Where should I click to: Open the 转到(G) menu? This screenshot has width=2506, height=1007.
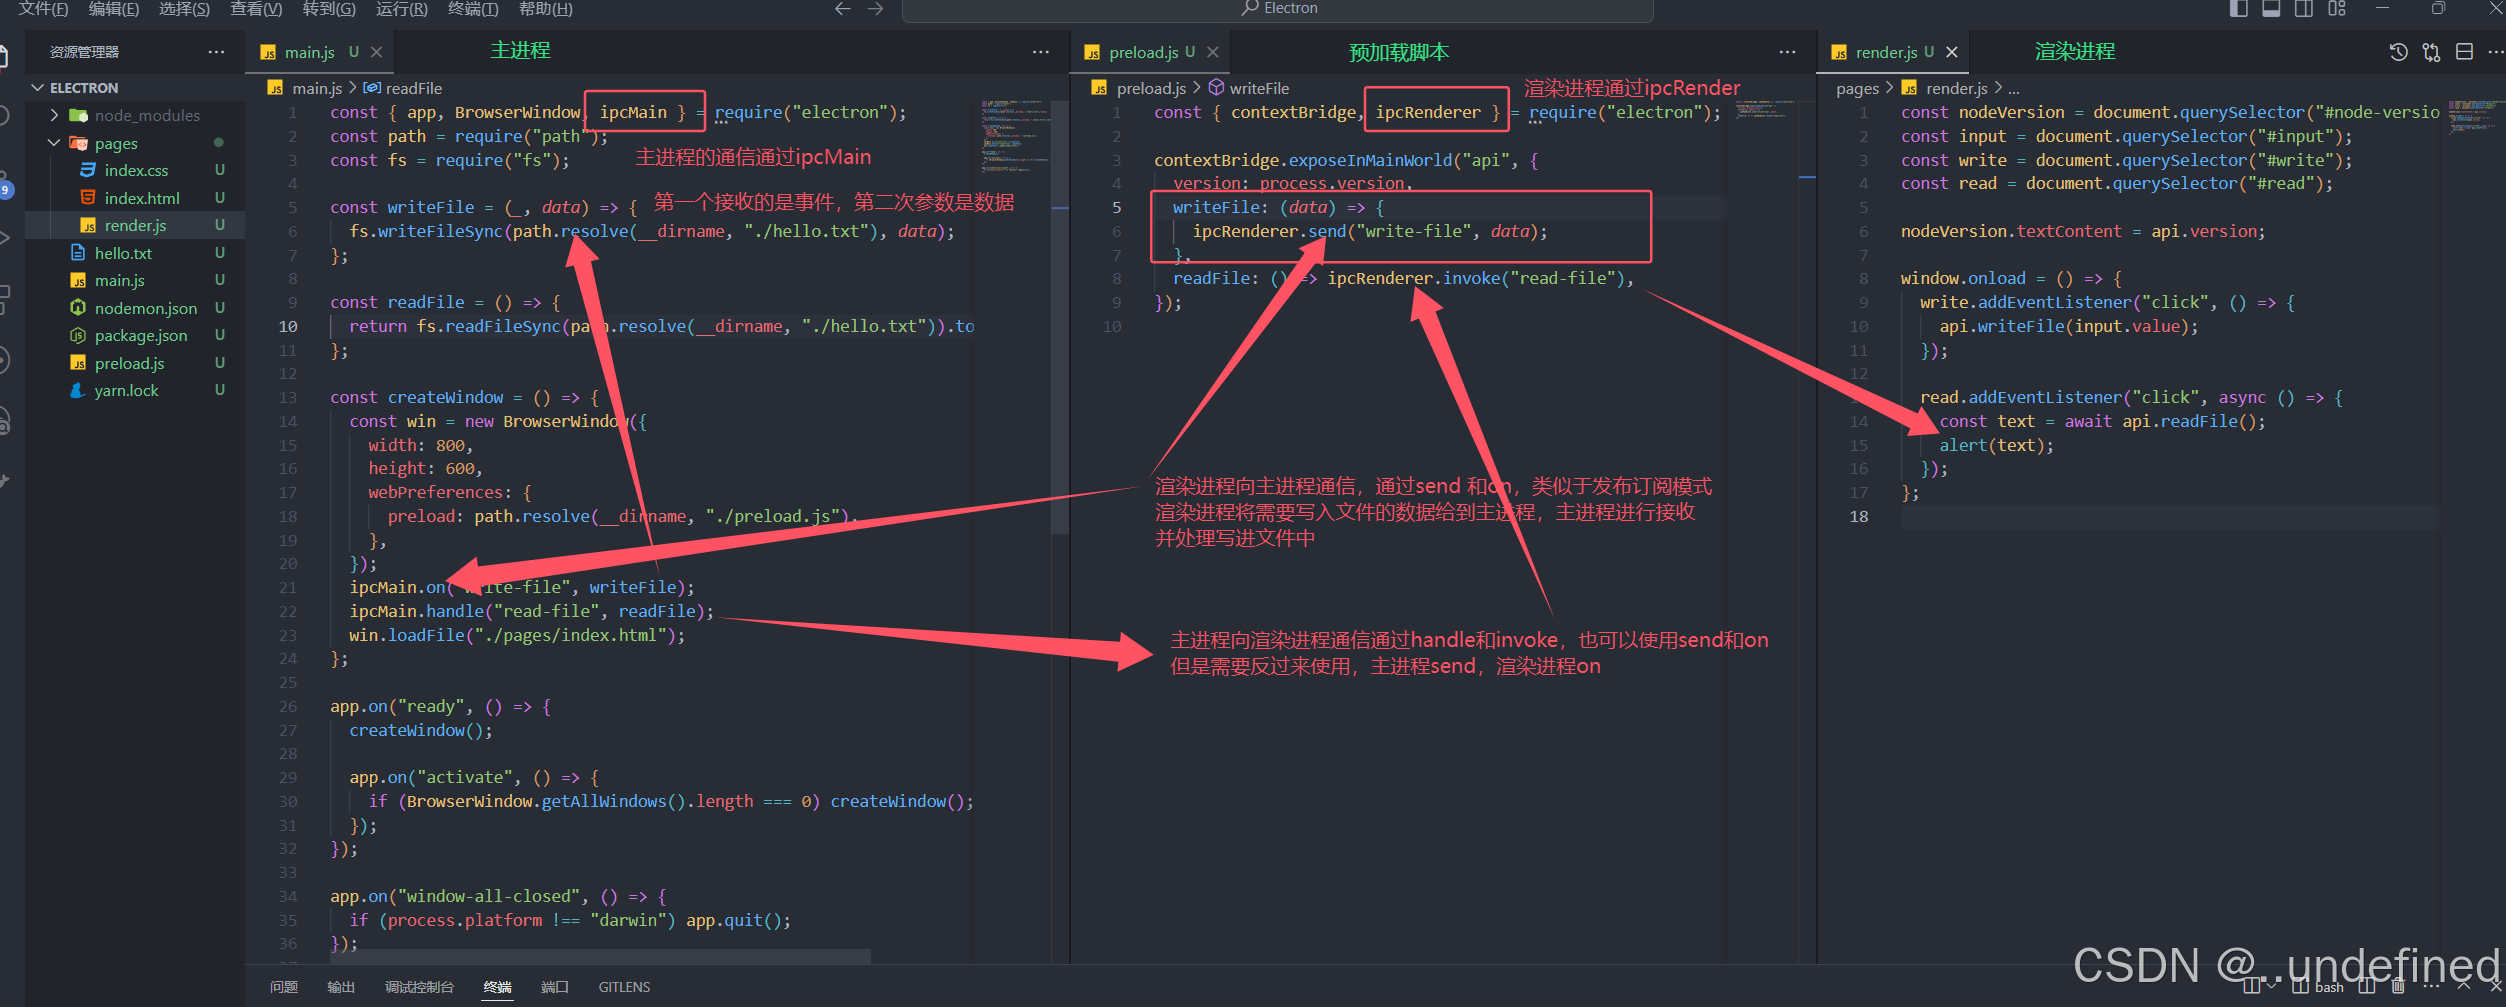pos(329,9)
